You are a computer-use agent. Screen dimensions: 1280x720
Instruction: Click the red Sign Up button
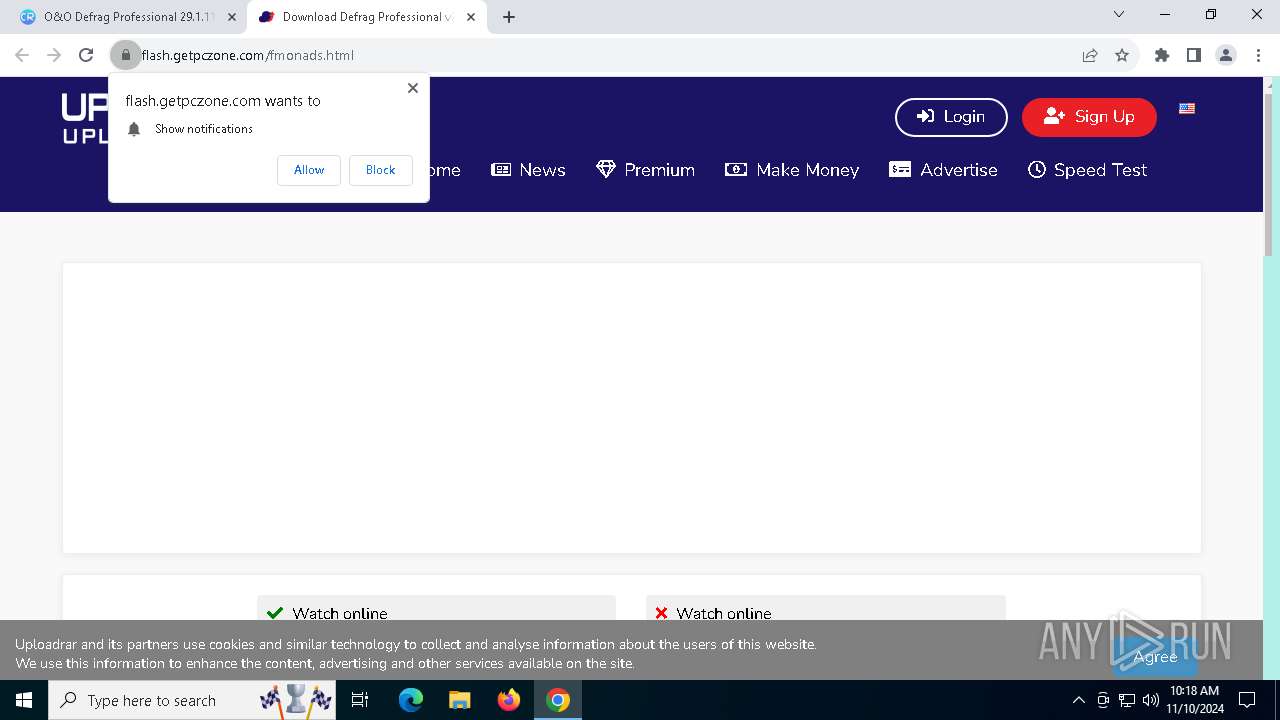pos(1089,117)
